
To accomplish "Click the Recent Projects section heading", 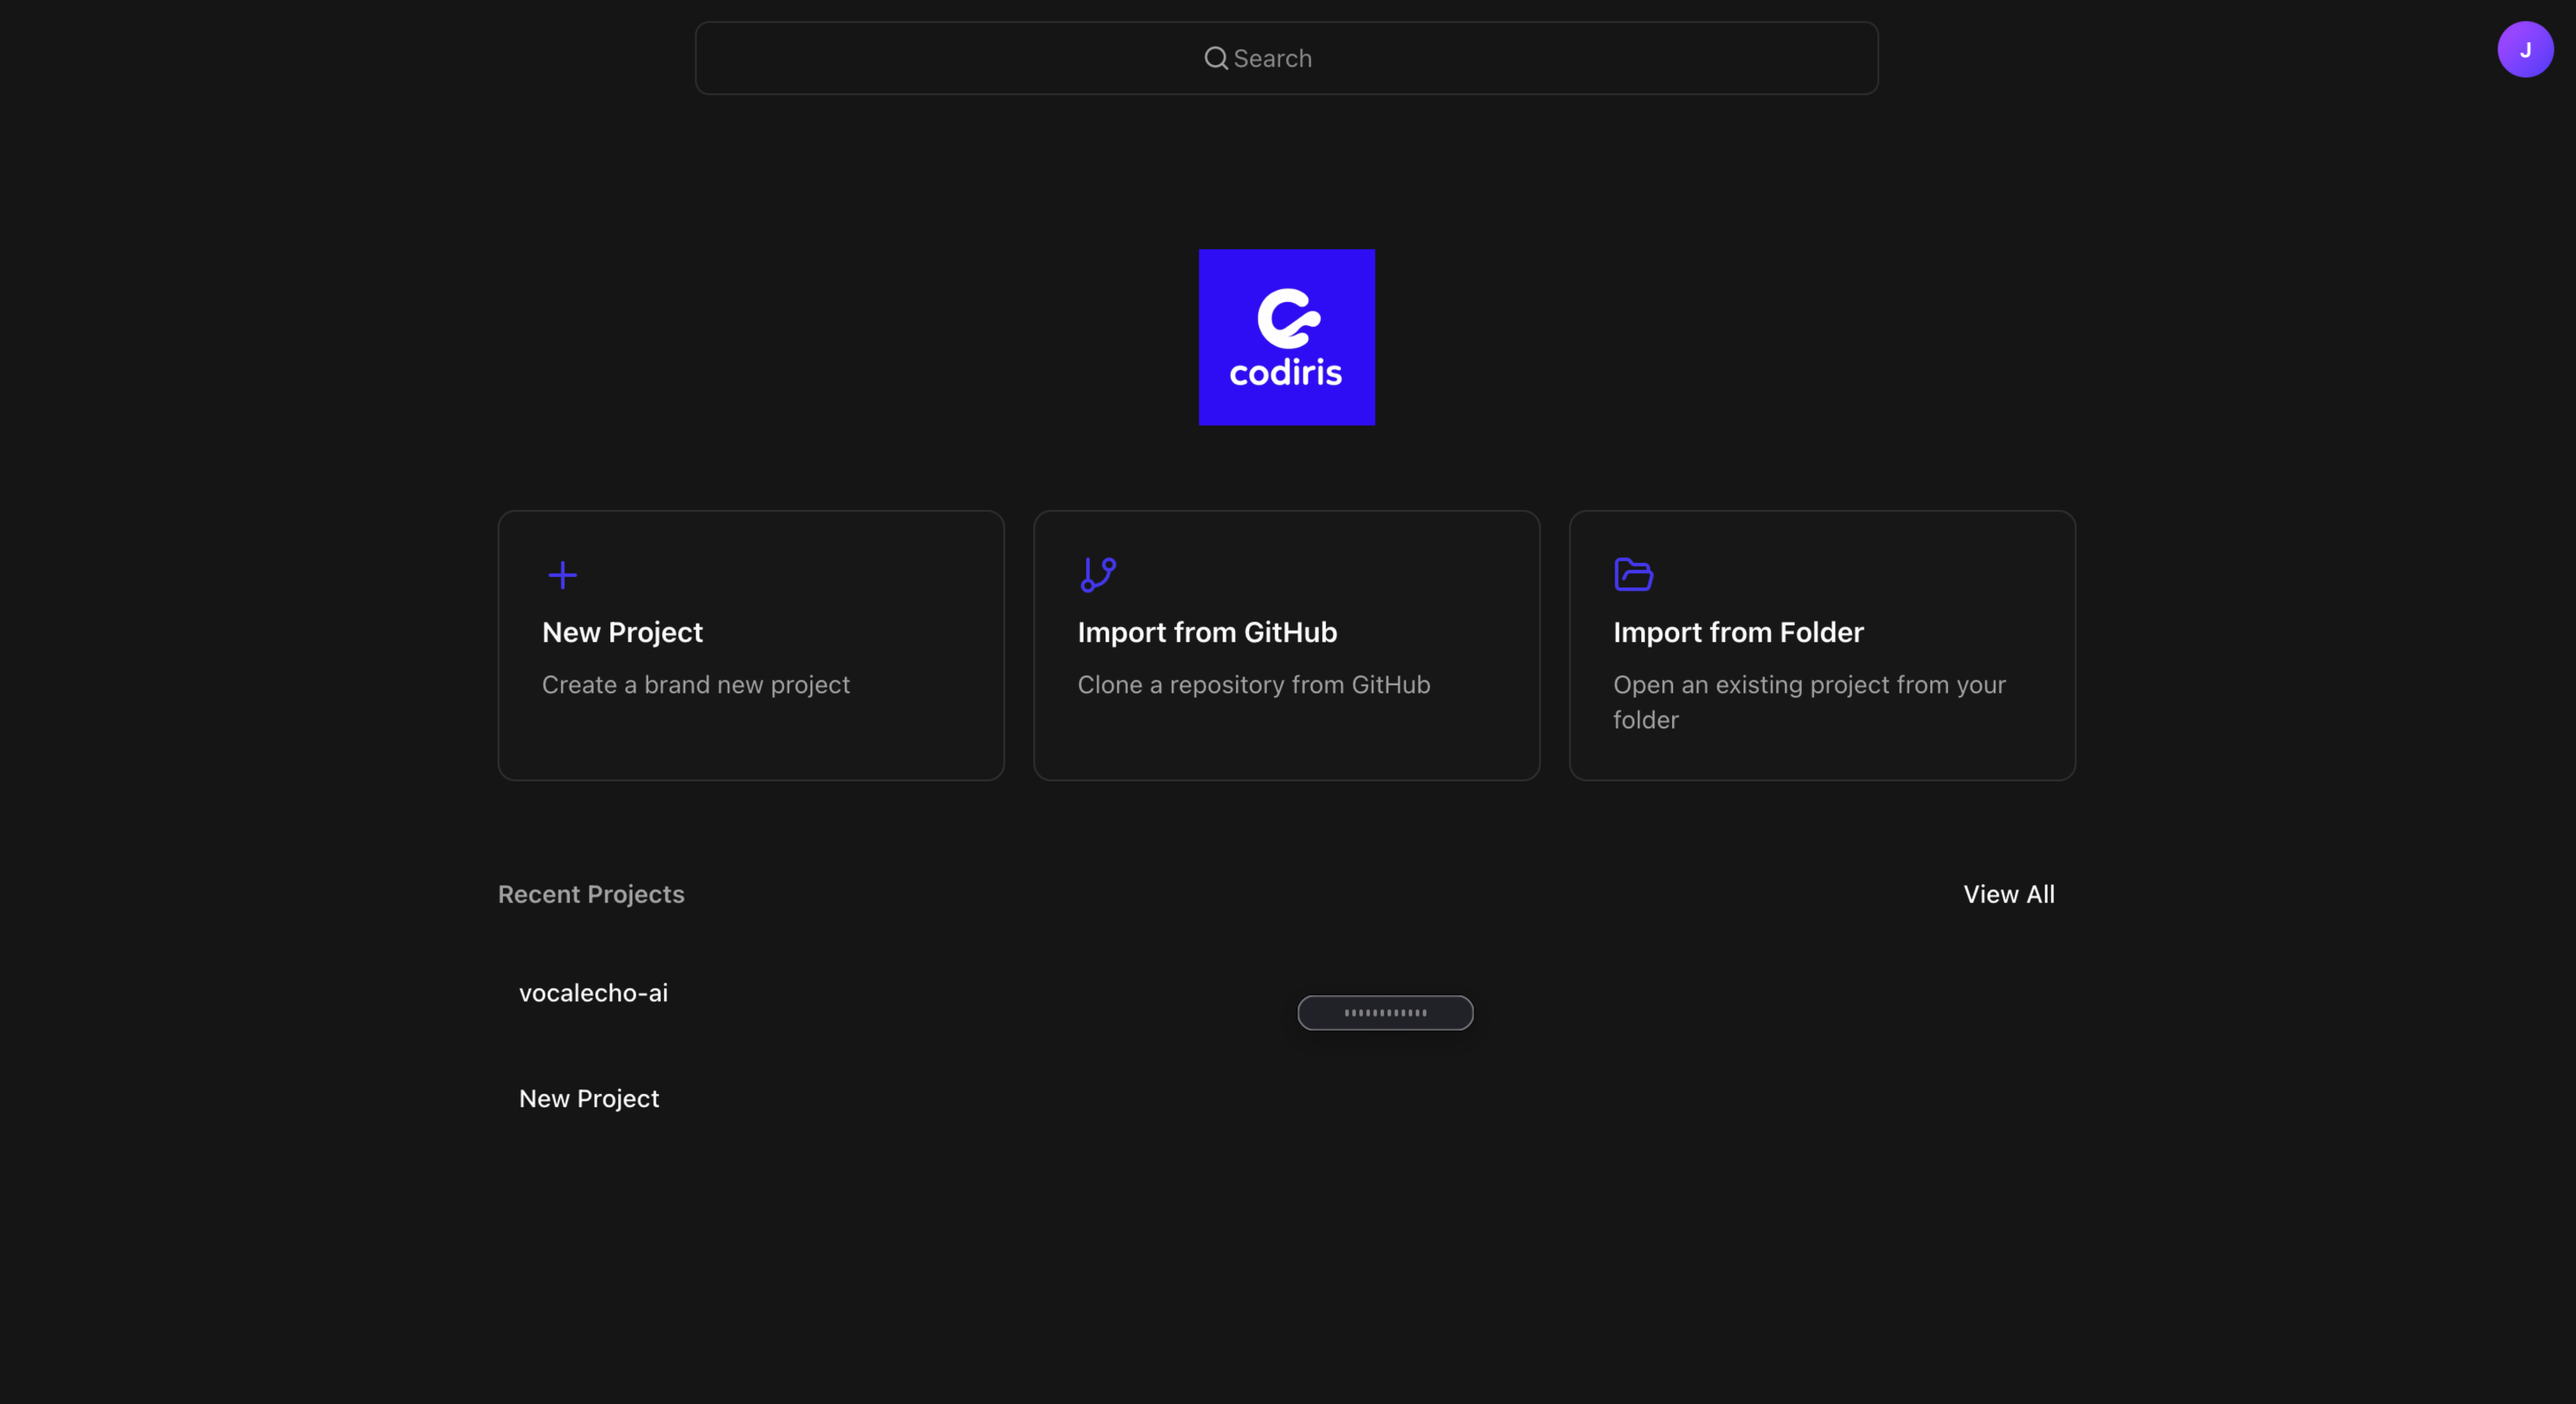I will tap(590, 894).
